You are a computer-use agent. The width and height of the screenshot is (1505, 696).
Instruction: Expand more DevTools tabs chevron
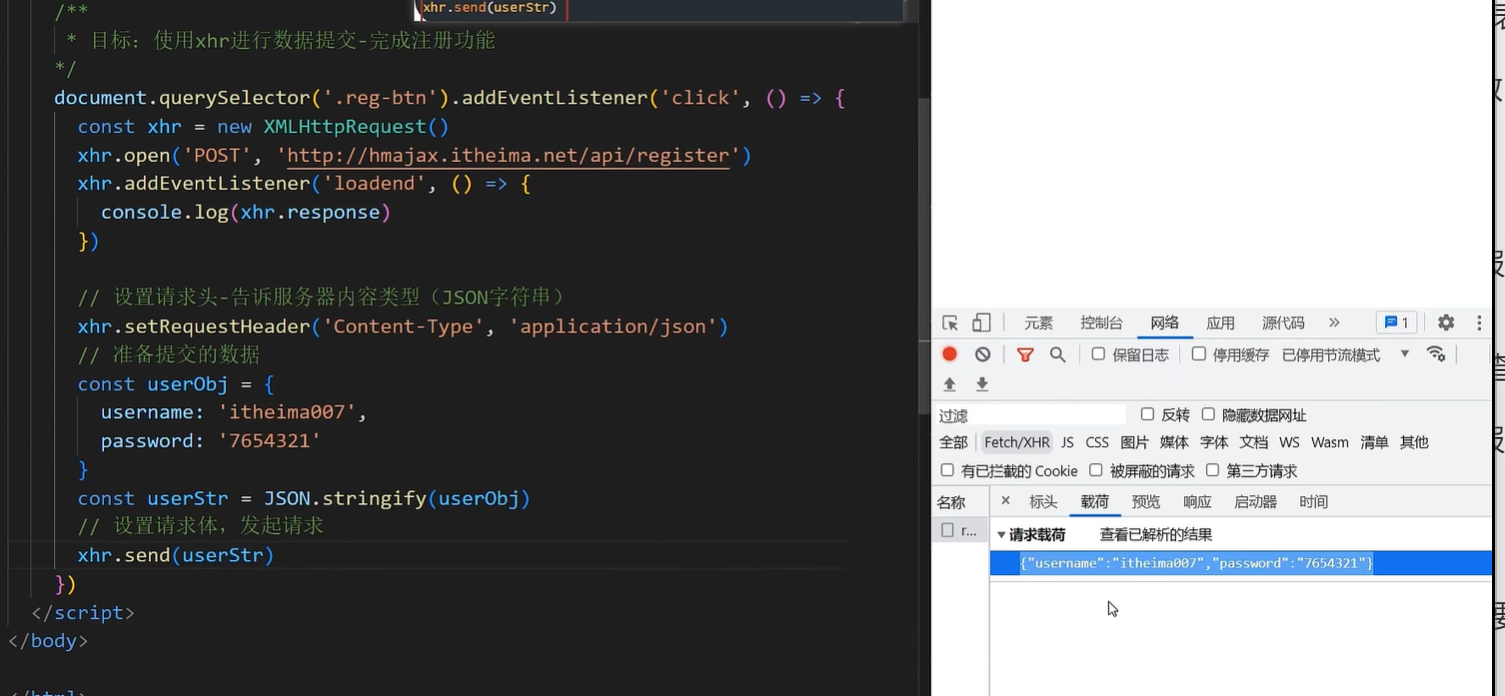pyautogui.click(x=1334, y=323)
